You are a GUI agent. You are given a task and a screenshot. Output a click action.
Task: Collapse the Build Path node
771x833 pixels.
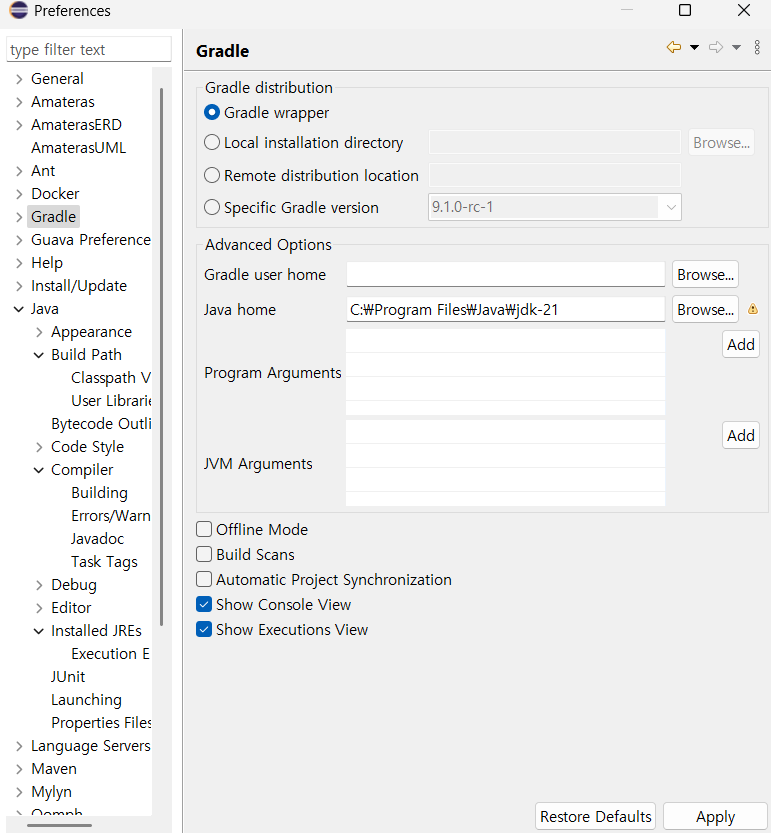pyautogui.click(x=39, y=355)
